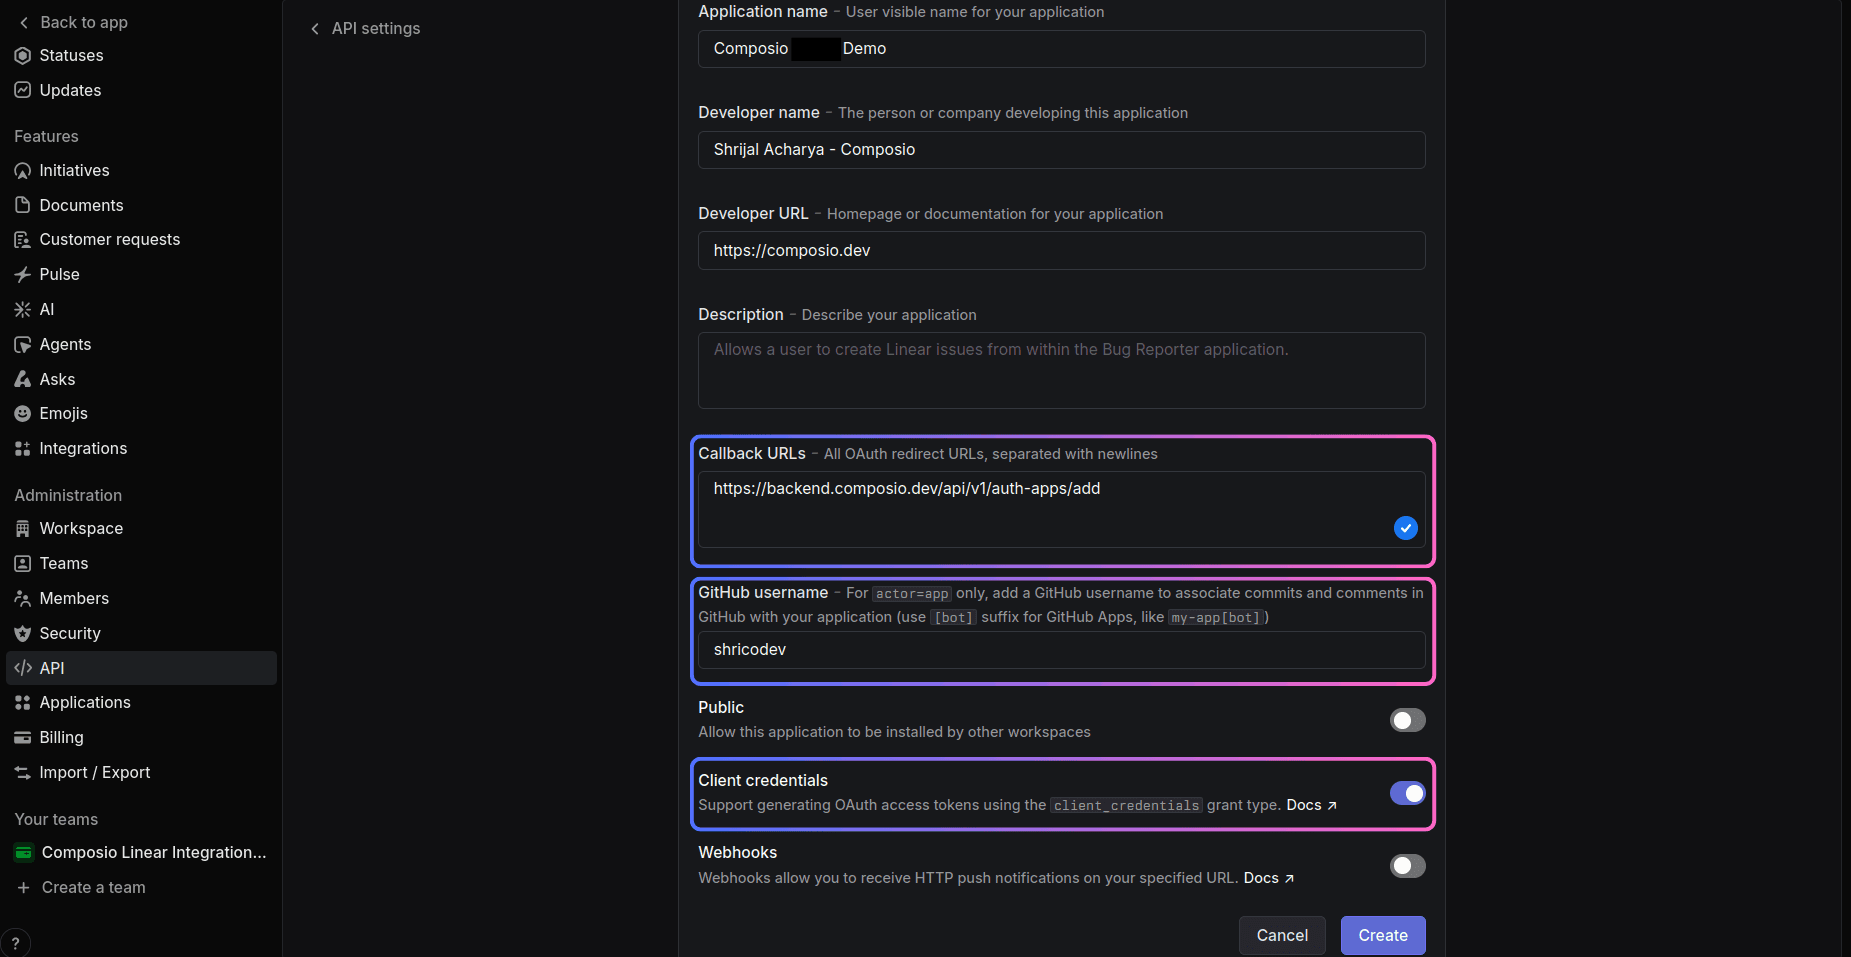This screenshot has height=957, width=1851.
Task: Click the GitHub username input field
Action: point(1061,650)
